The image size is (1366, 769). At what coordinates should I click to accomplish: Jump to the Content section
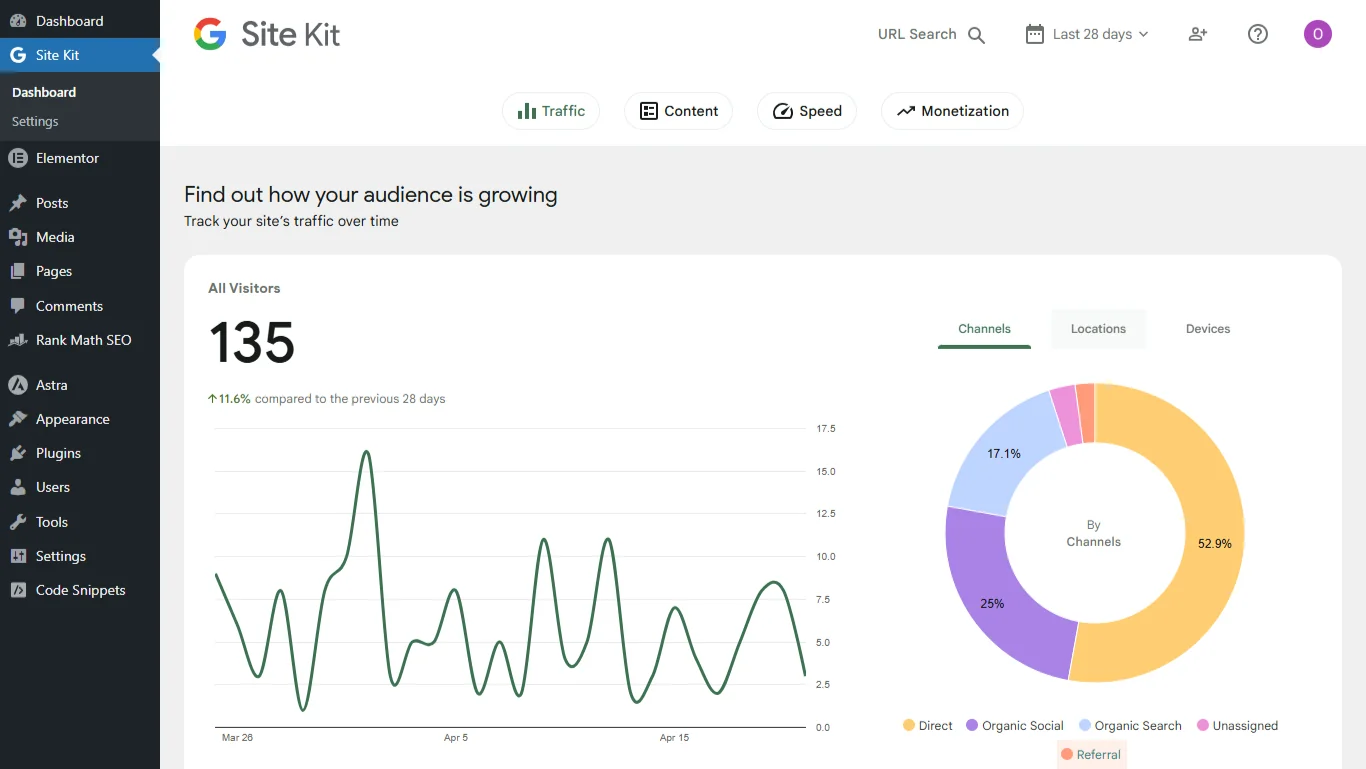[x=678, y=111]
